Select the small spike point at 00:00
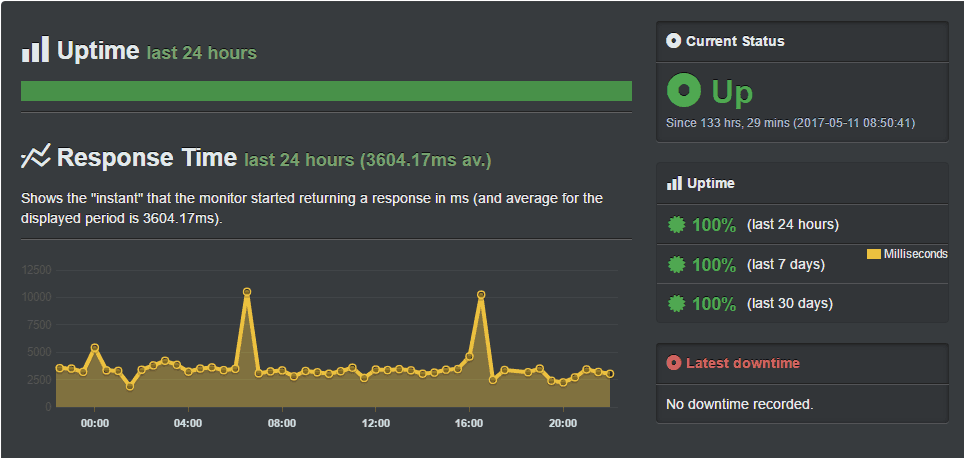This screenshot has height=458, width=964. coord(95,347)
